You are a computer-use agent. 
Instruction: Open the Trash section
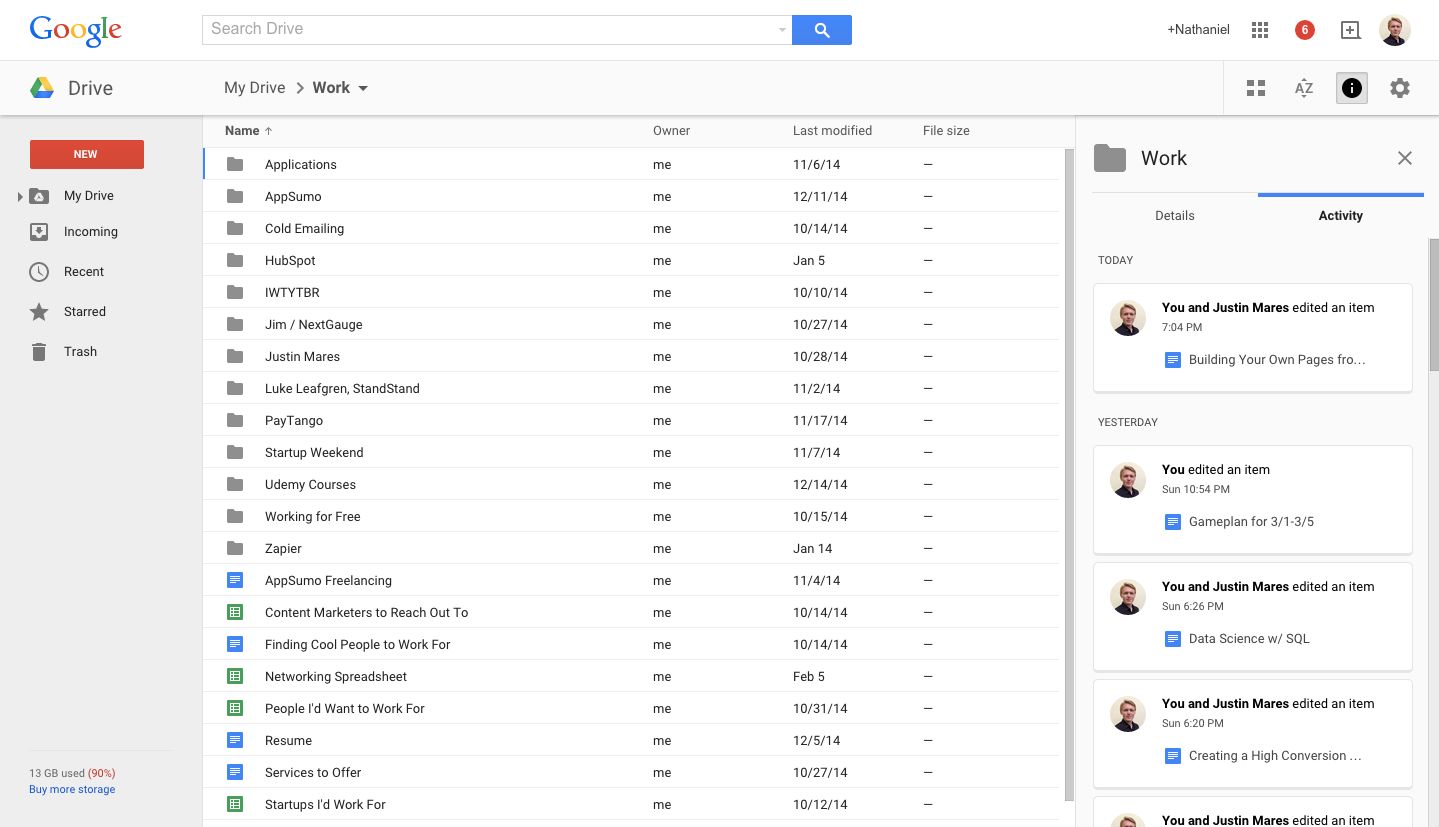(80, 351)
